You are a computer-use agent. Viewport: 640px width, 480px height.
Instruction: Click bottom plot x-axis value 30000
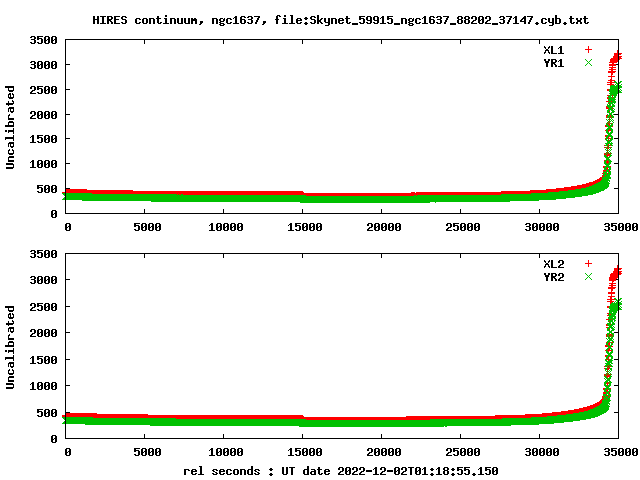click(x=542, y=452)
